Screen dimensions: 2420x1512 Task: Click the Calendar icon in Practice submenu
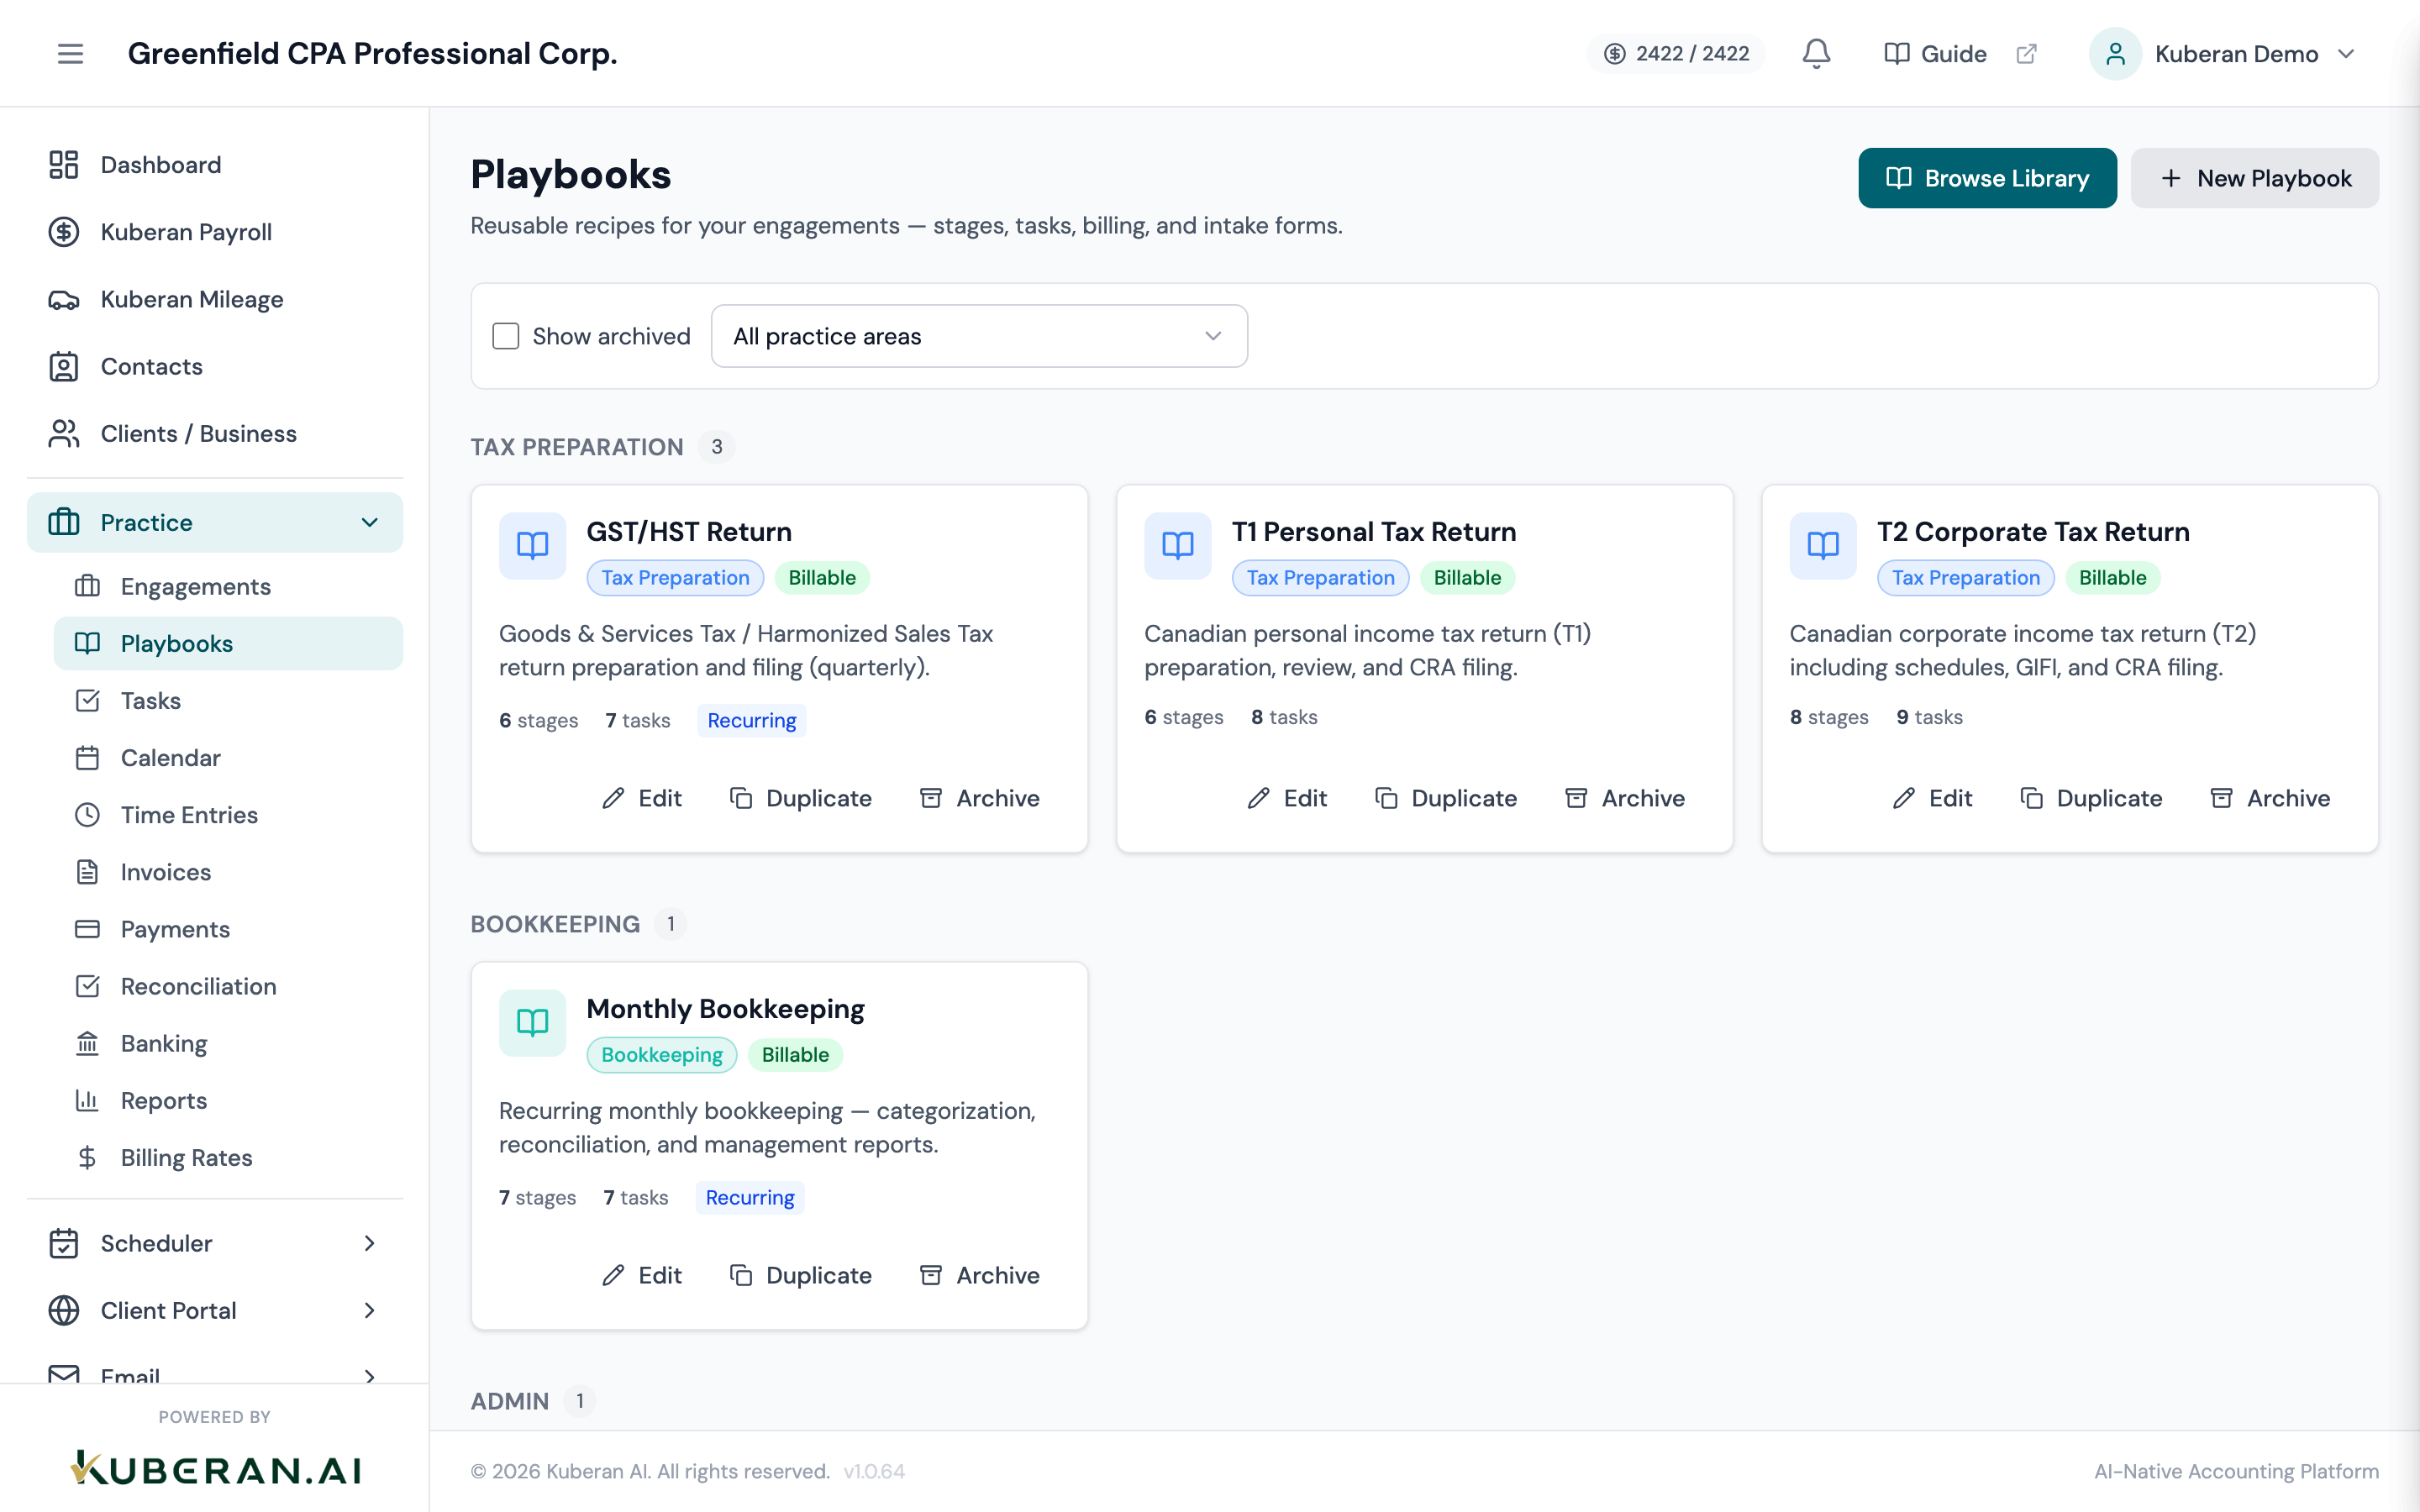coord(88,758)
